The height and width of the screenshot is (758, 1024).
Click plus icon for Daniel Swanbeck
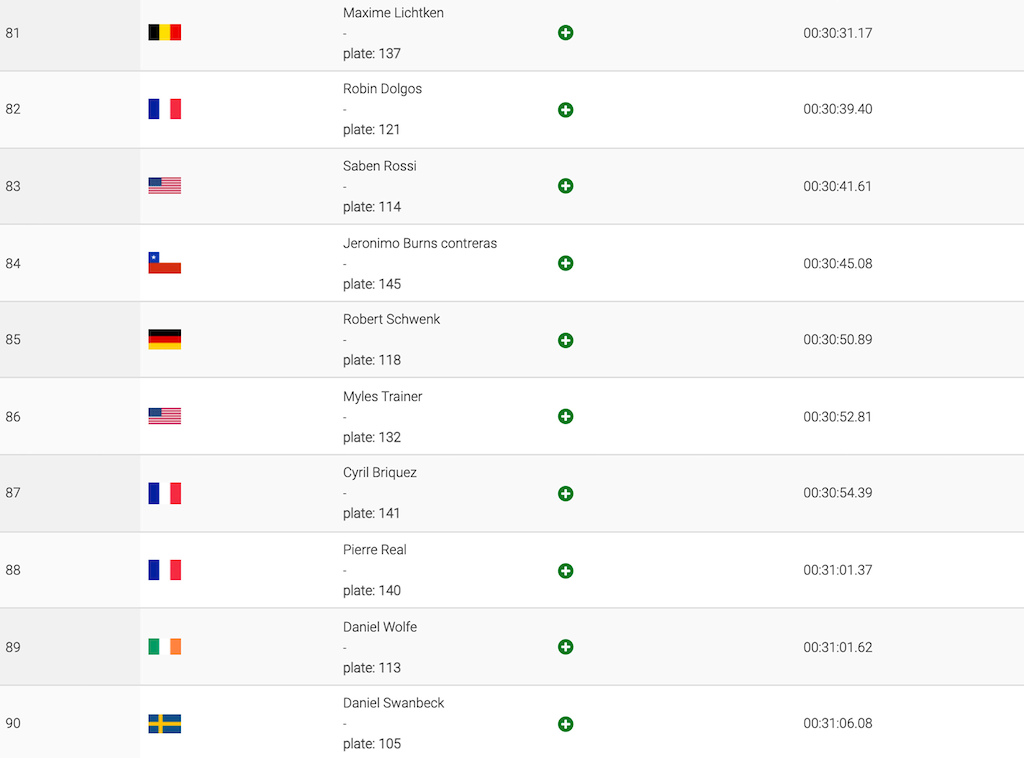(x=566, y=724)
